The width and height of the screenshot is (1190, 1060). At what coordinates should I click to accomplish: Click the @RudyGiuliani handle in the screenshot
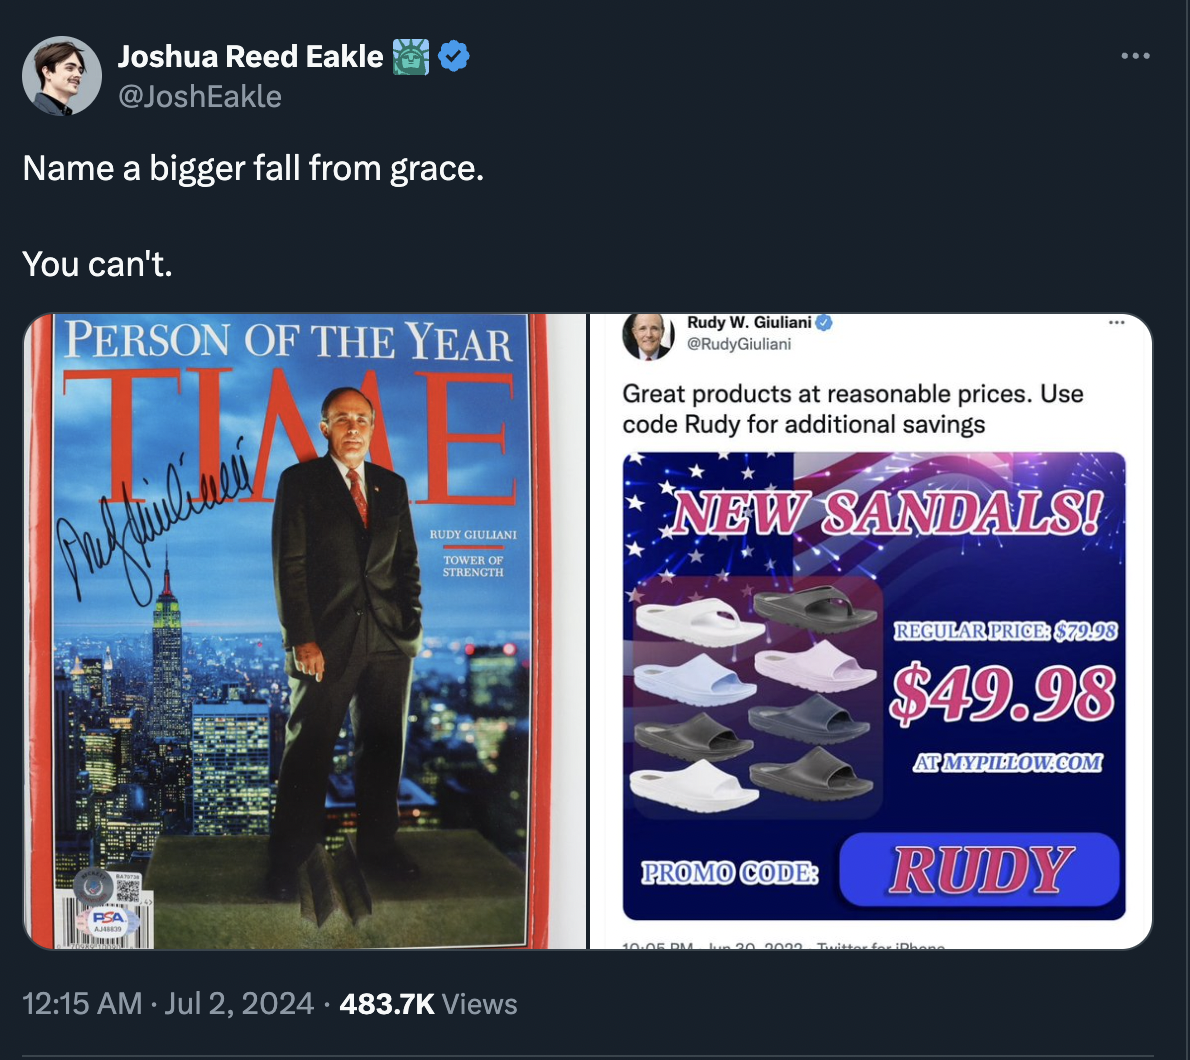pos(738,344)
